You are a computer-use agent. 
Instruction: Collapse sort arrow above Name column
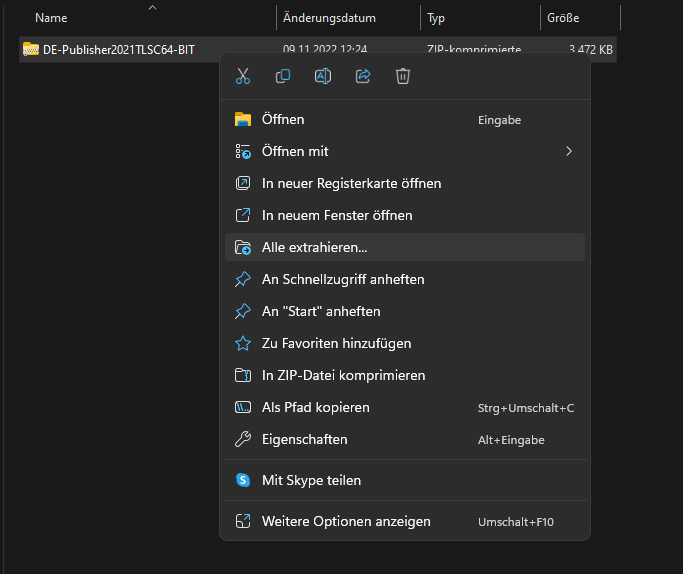pos(152,8)
